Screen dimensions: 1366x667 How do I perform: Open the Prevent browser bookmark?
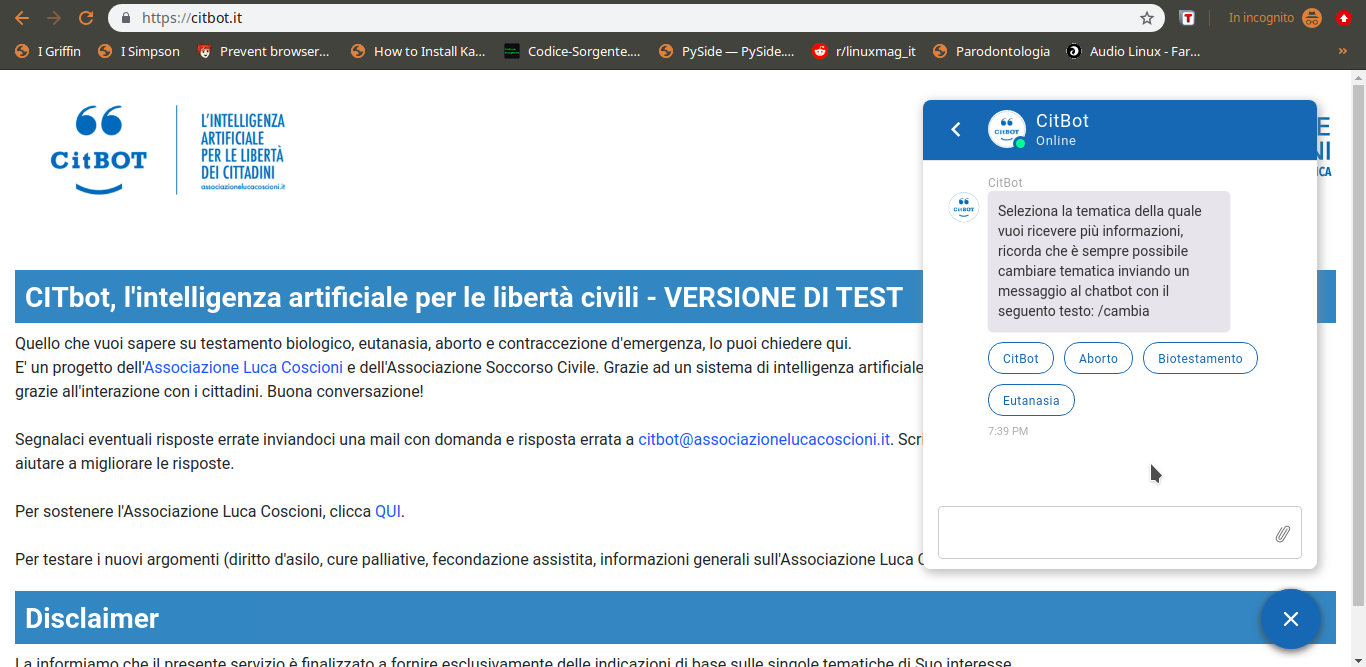263,51
